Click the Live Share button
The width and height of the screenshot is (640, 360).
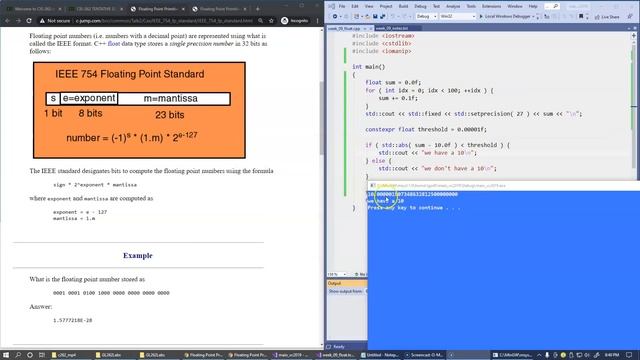607,17
